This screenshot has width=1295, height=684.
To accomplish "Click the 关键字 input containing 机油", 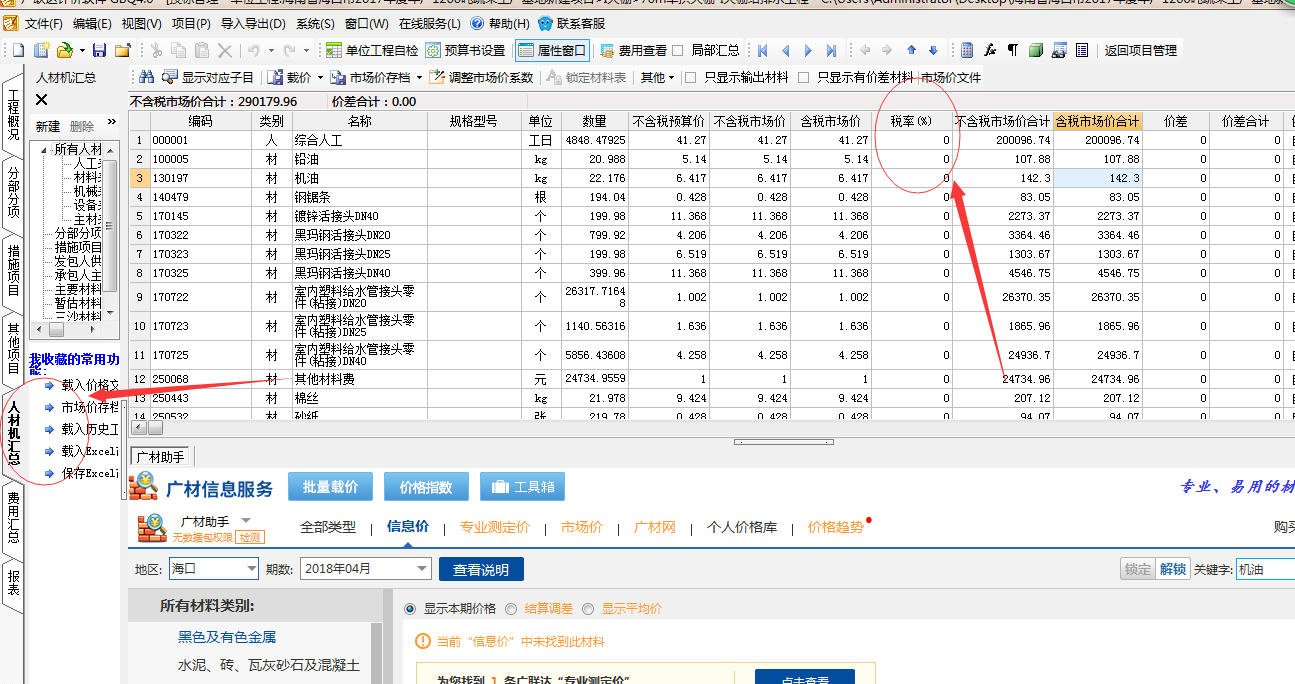I will click(1265, 569).
